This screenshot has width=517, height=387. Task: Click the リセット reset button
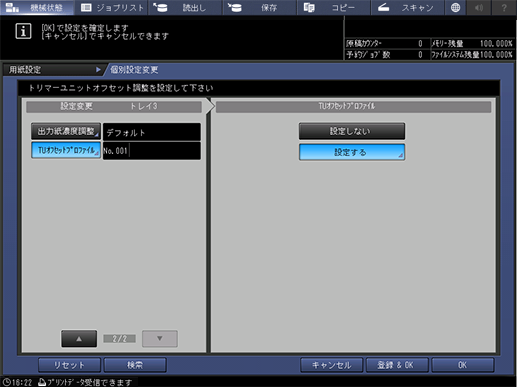(x=69, y=365)
